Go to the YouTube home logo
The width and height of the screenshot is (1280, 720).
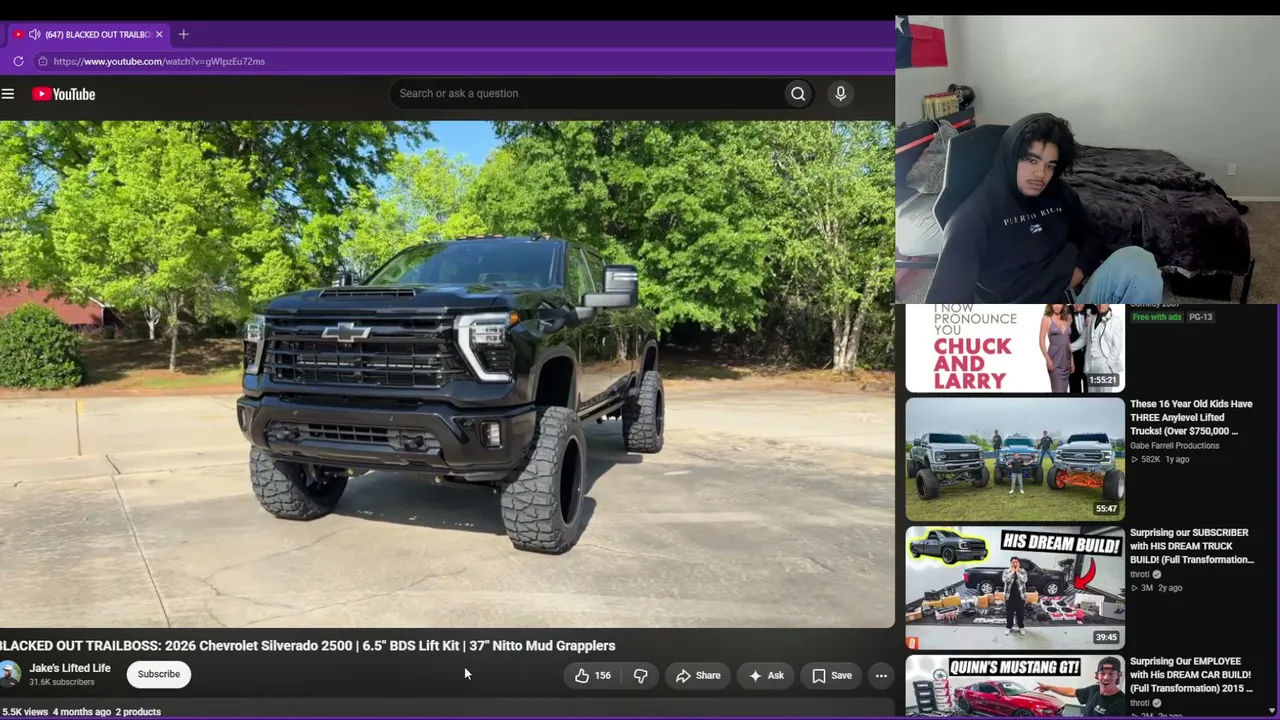click(x=63, y=94)
